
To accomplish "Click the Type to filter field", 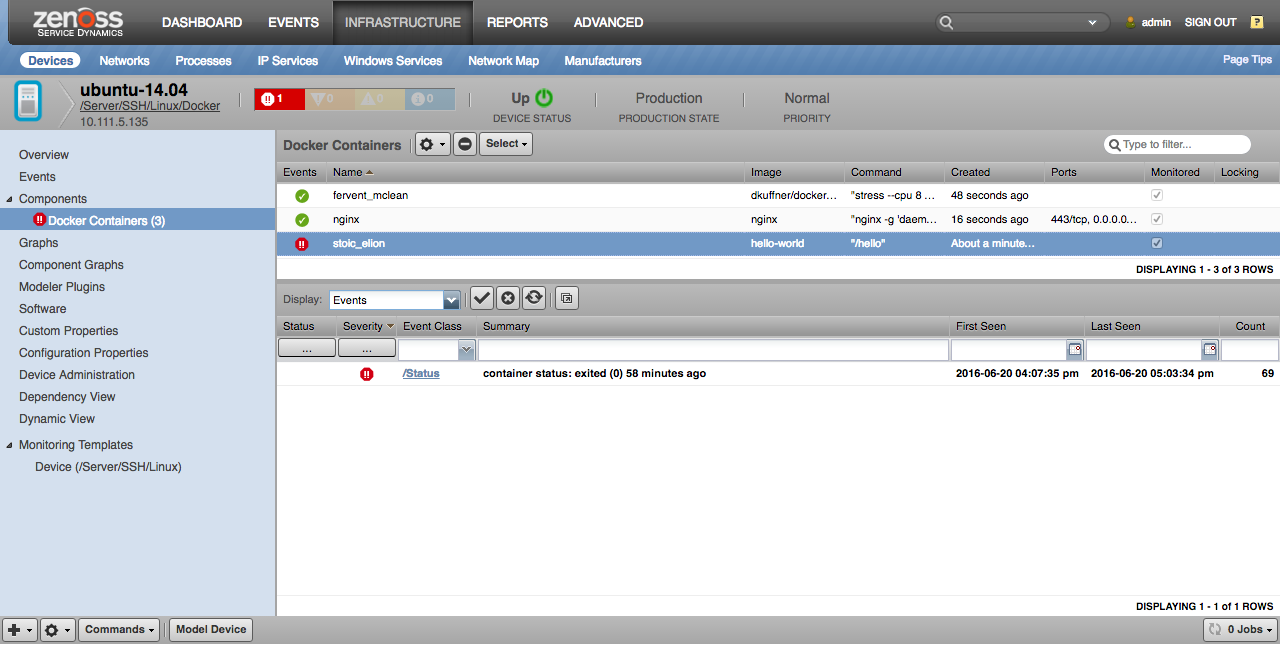I will click(1177, 145).
